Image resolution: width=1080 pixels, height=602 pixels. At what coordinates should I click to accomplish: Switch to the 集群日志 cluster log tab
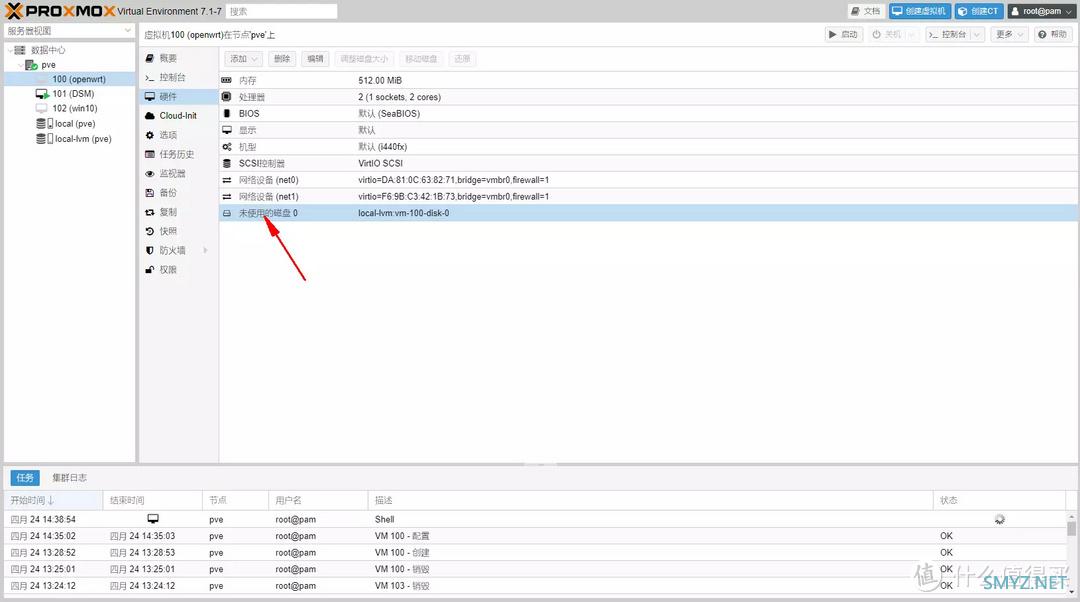point(70,477)
